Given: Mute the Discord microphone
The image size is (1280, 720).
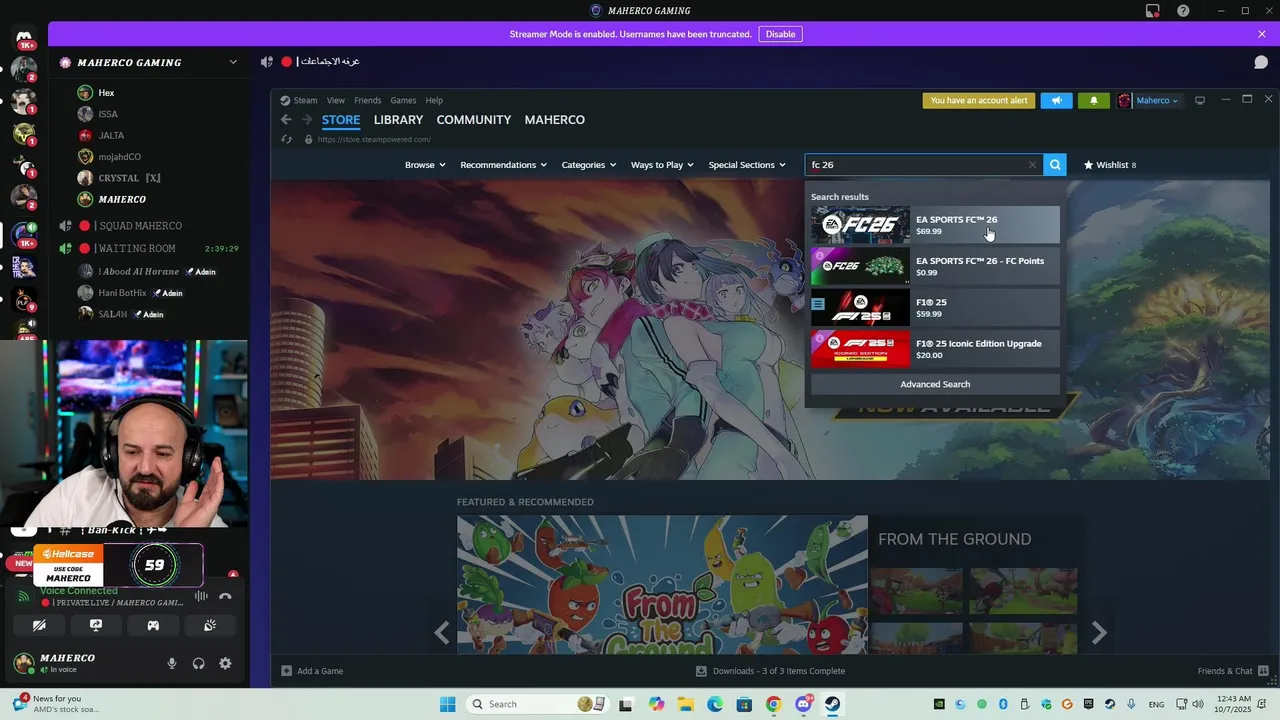Looking at the screenshot, I should [172, 663].
